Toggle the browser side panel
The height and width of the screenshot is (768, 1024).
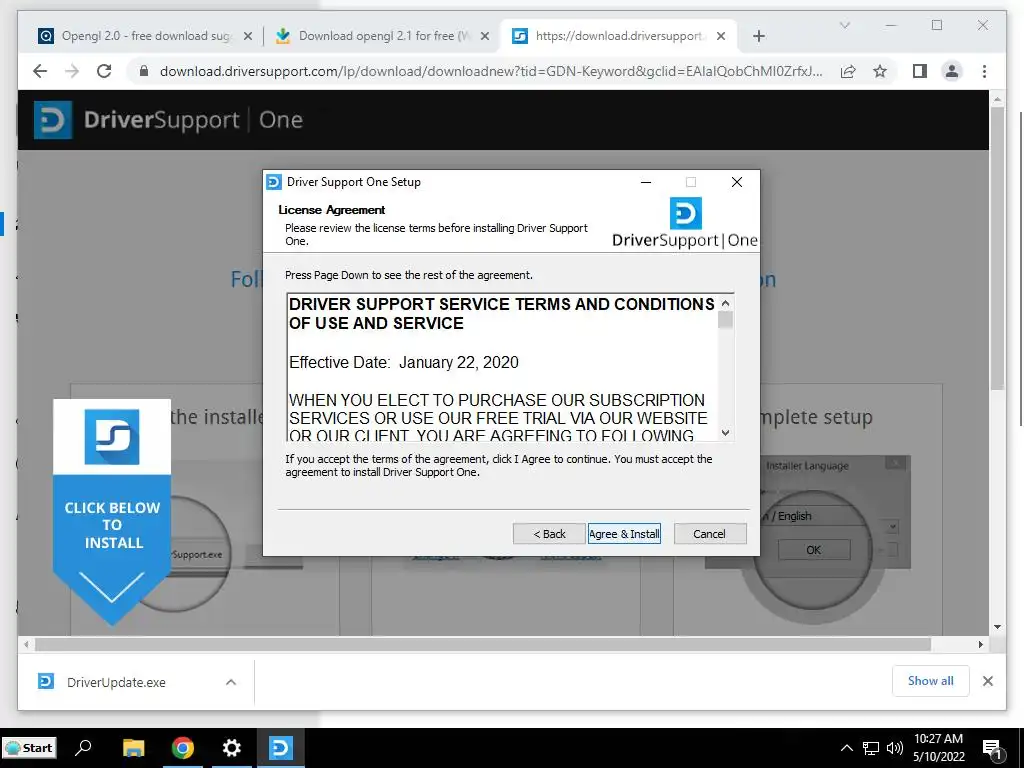920,71
